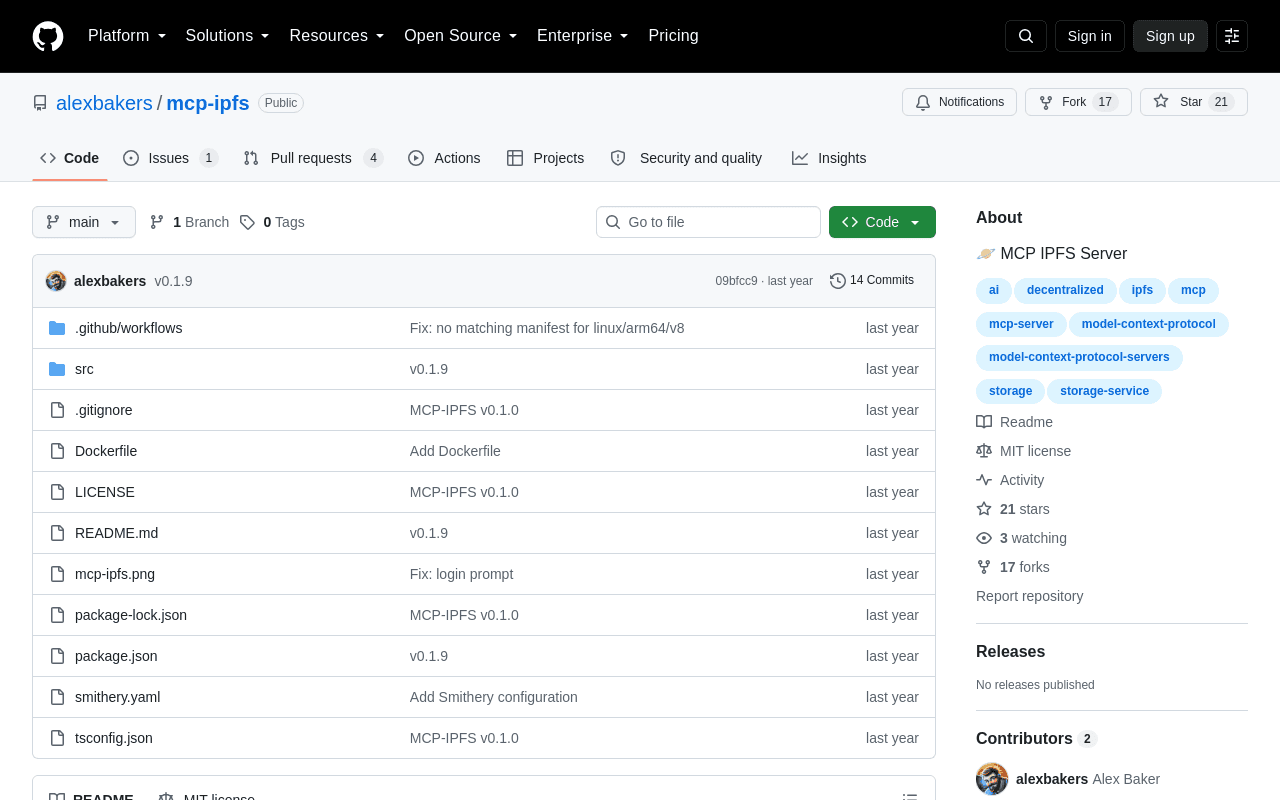This screenshot has width=1280, height=800.
Task: Click the Sign up button
Action: [1170, 36]
